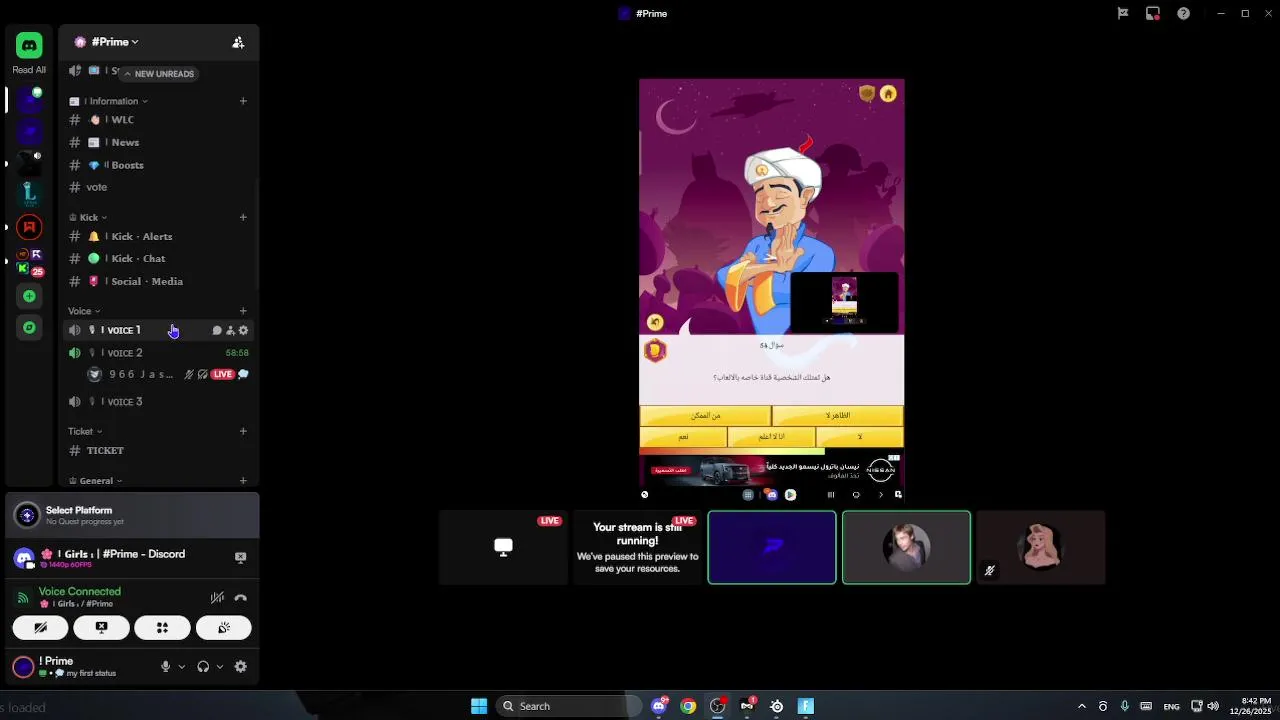This screenshot has height=720, width=1280.
Task: Select the paused stream preview tile
Action: point(638,547)
